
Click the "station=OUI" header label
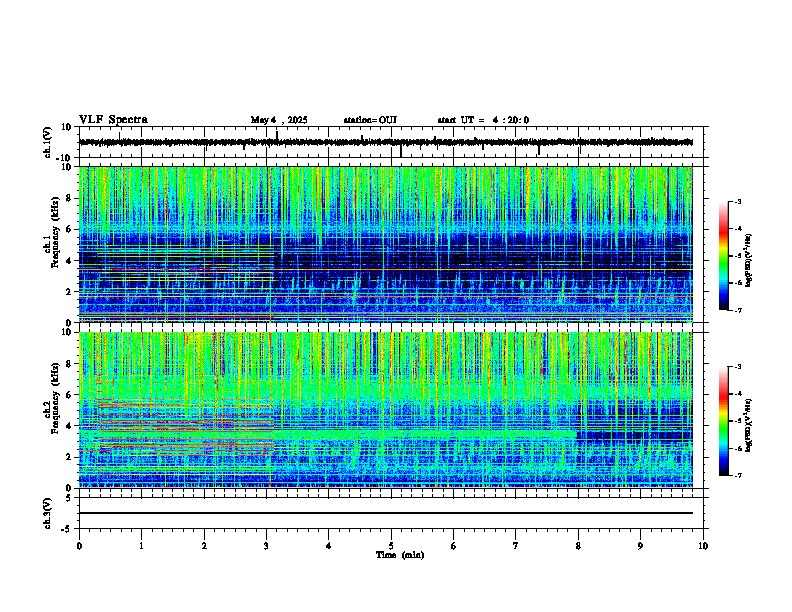pos(370,120)
